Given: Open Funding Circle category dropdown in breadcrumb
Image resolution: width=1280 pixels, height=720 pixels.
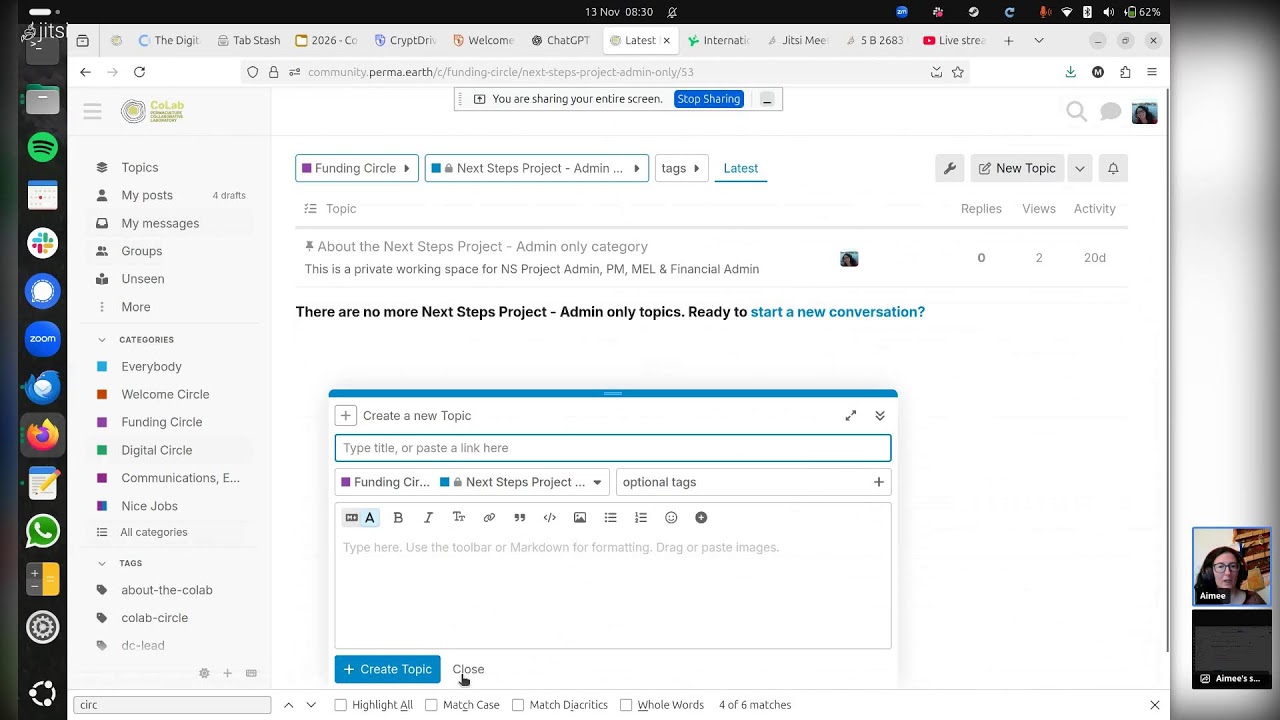Looking at the screenshot, I should (x=357, y=168).
